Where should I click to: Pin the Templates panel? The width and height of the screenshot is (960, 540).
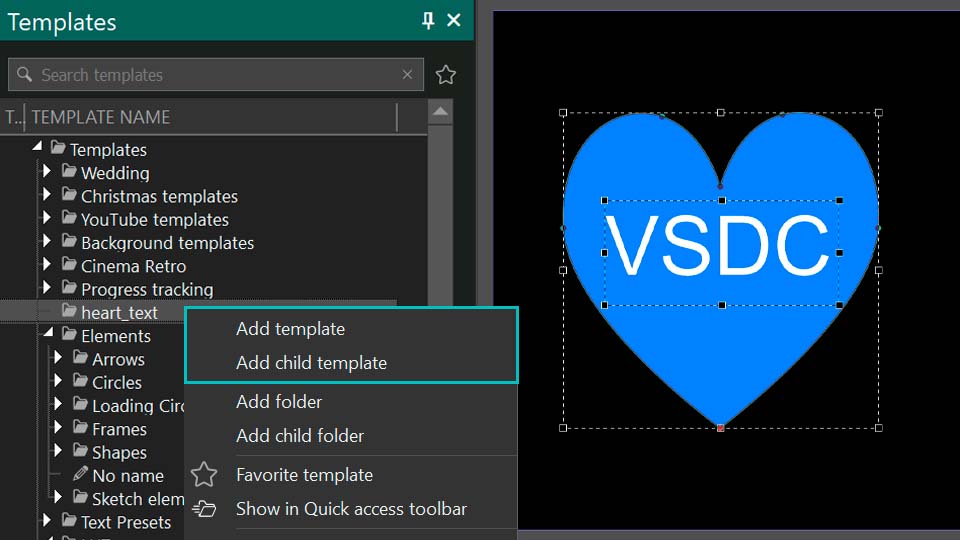(x=428, y=20)
